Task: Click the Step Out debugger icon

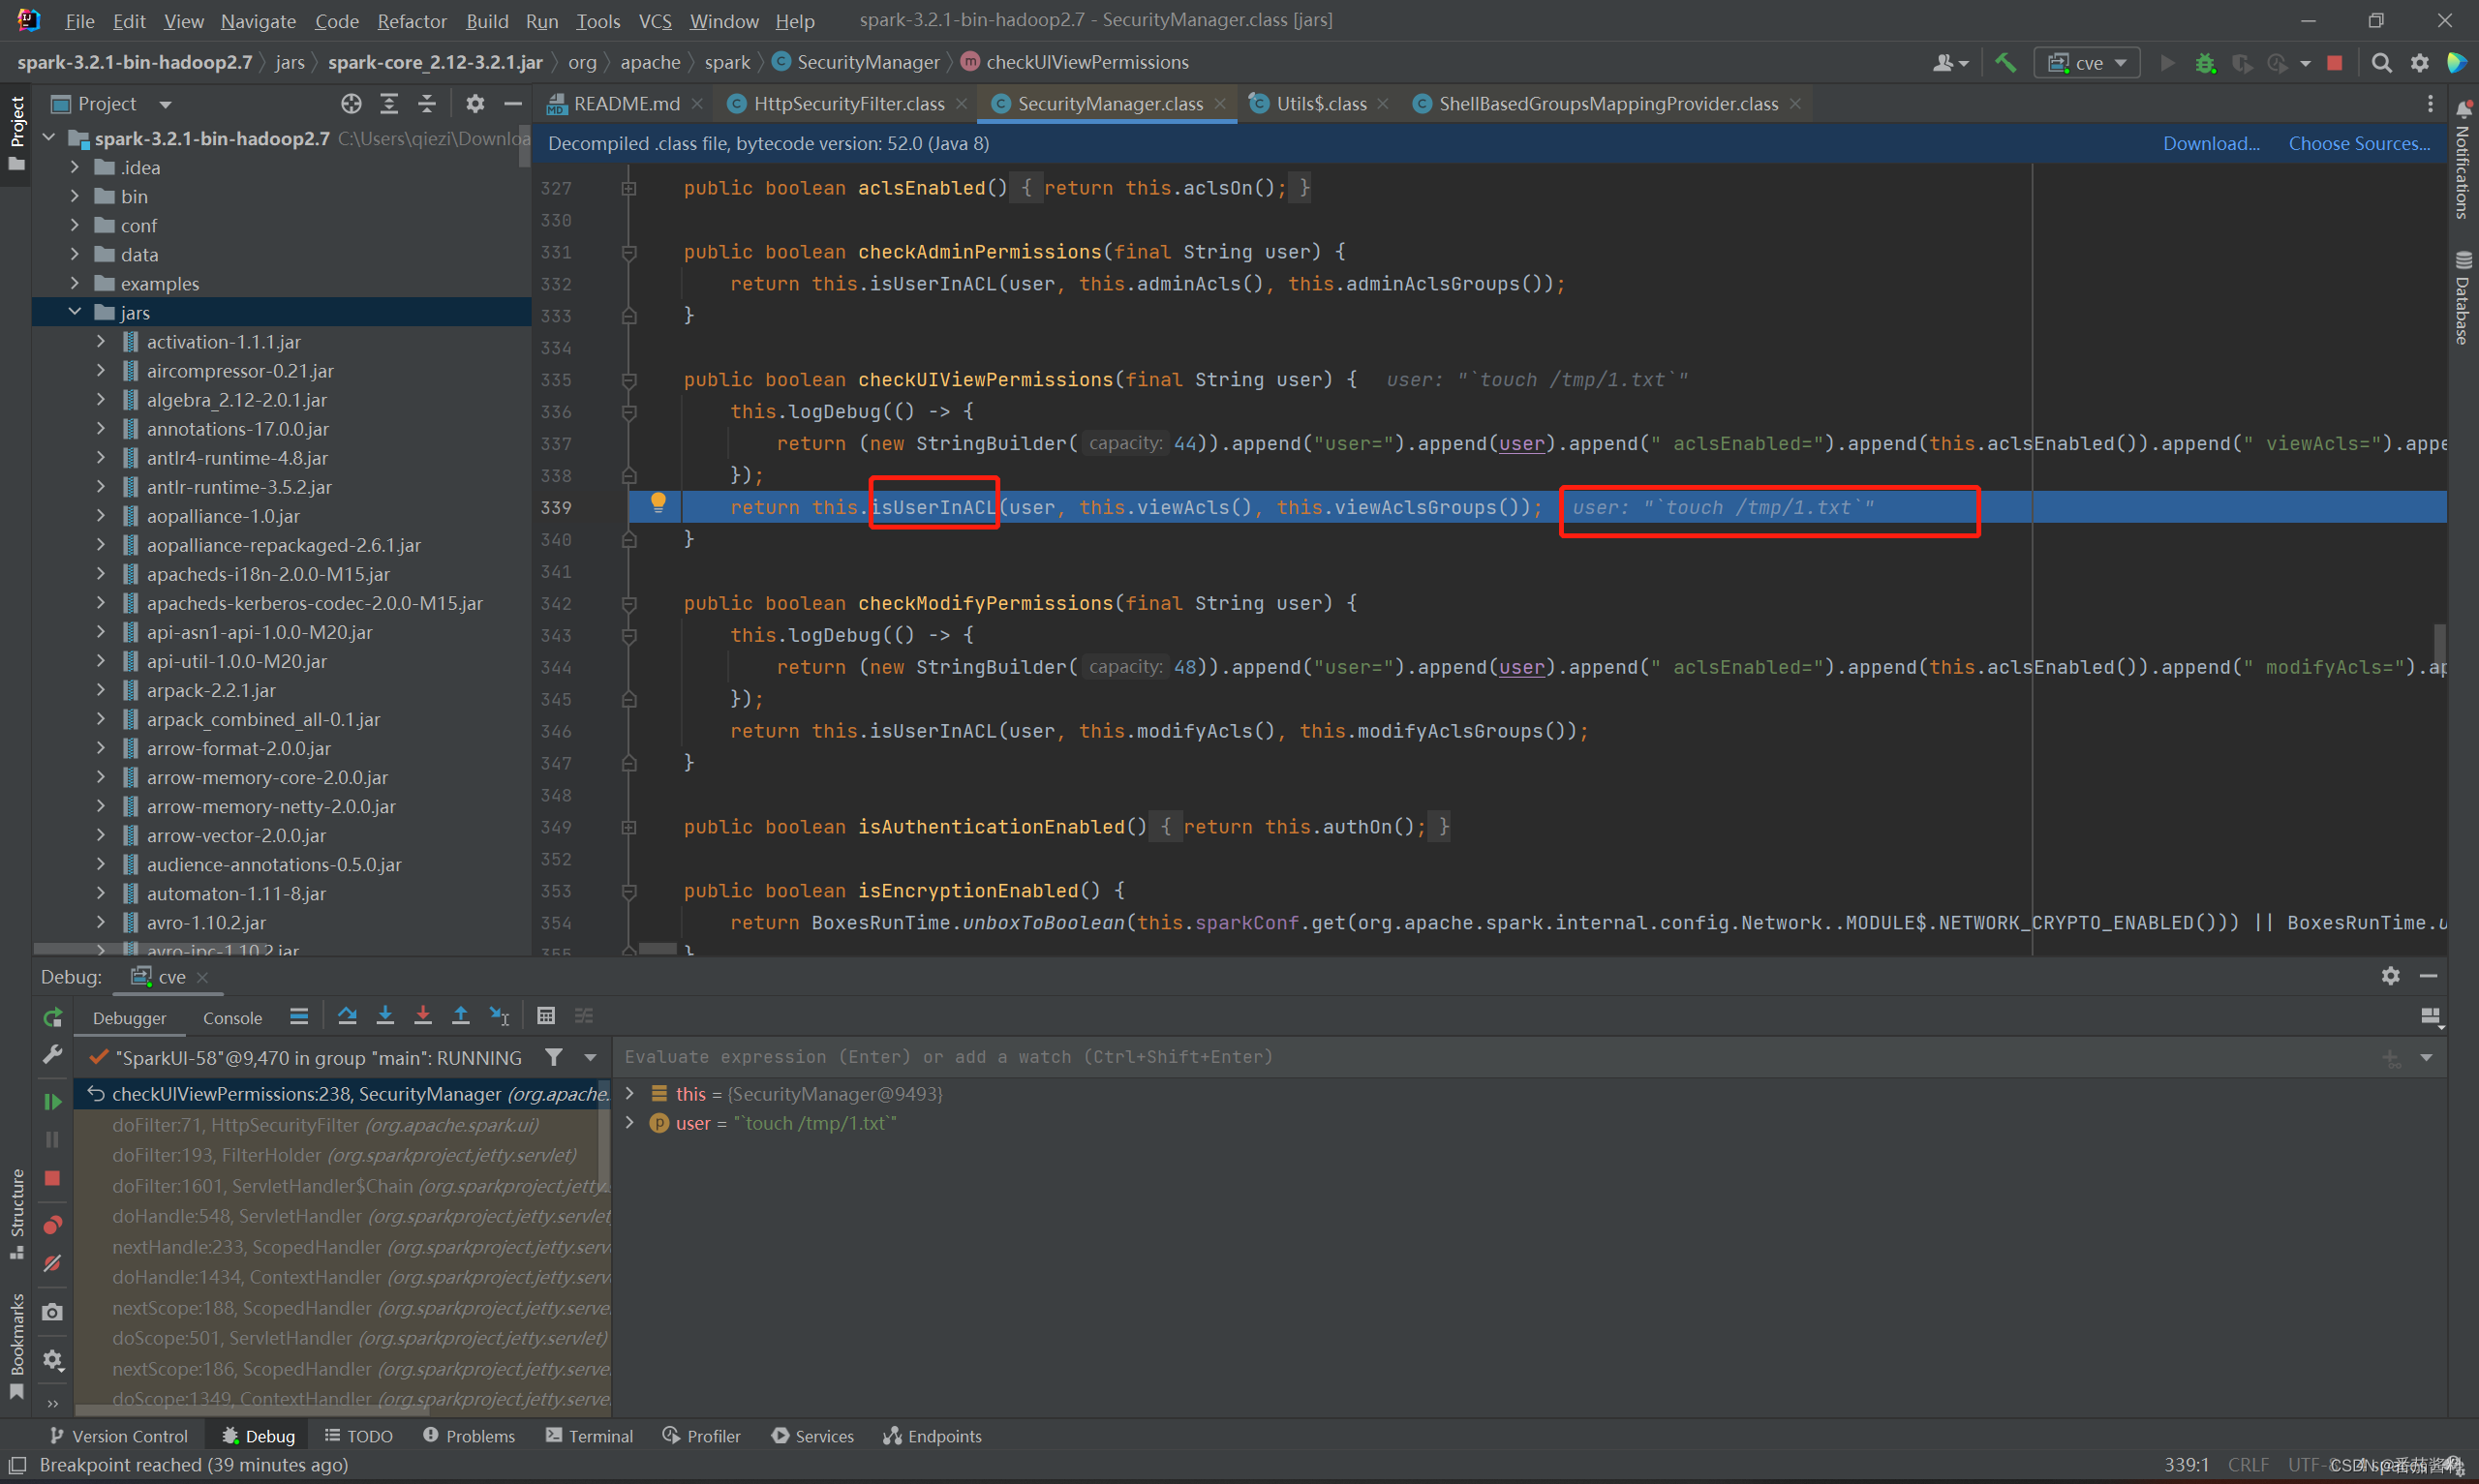Action: [461, 1016]
